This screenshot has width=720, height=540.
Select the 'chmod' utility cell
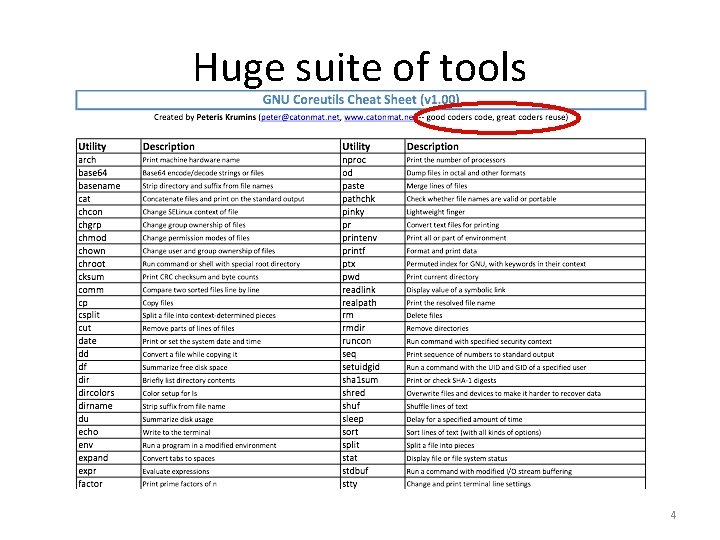click(x=108, y=238)
